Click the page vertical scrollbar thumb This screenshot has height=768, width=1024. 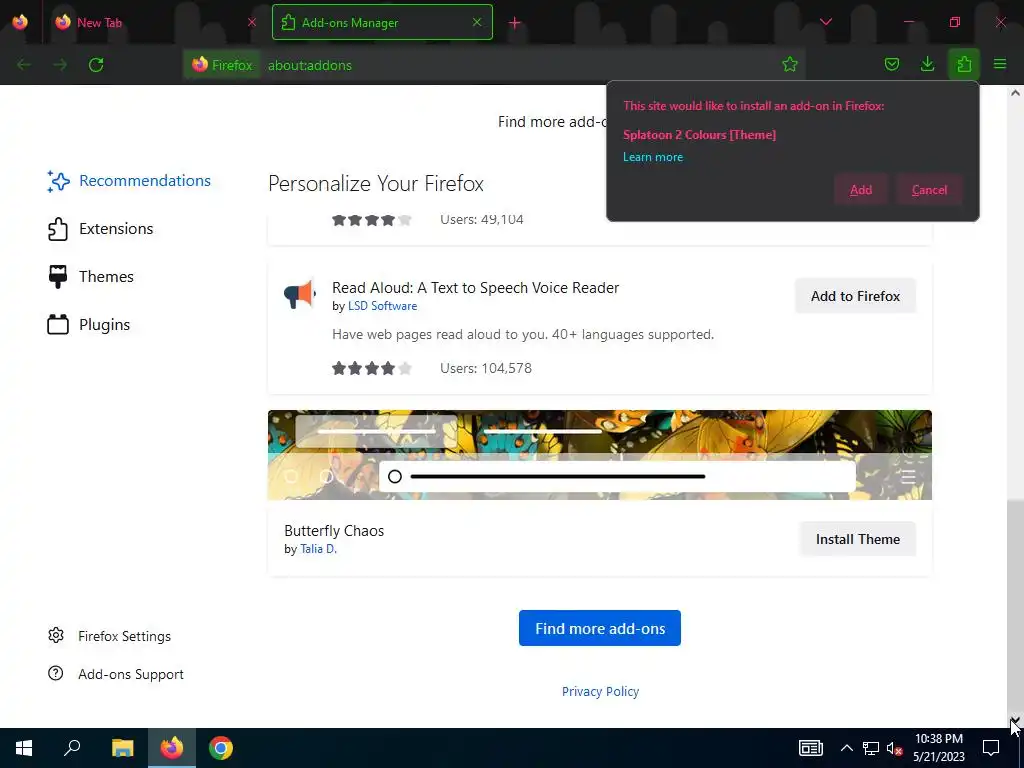(x=1015, y=607)
